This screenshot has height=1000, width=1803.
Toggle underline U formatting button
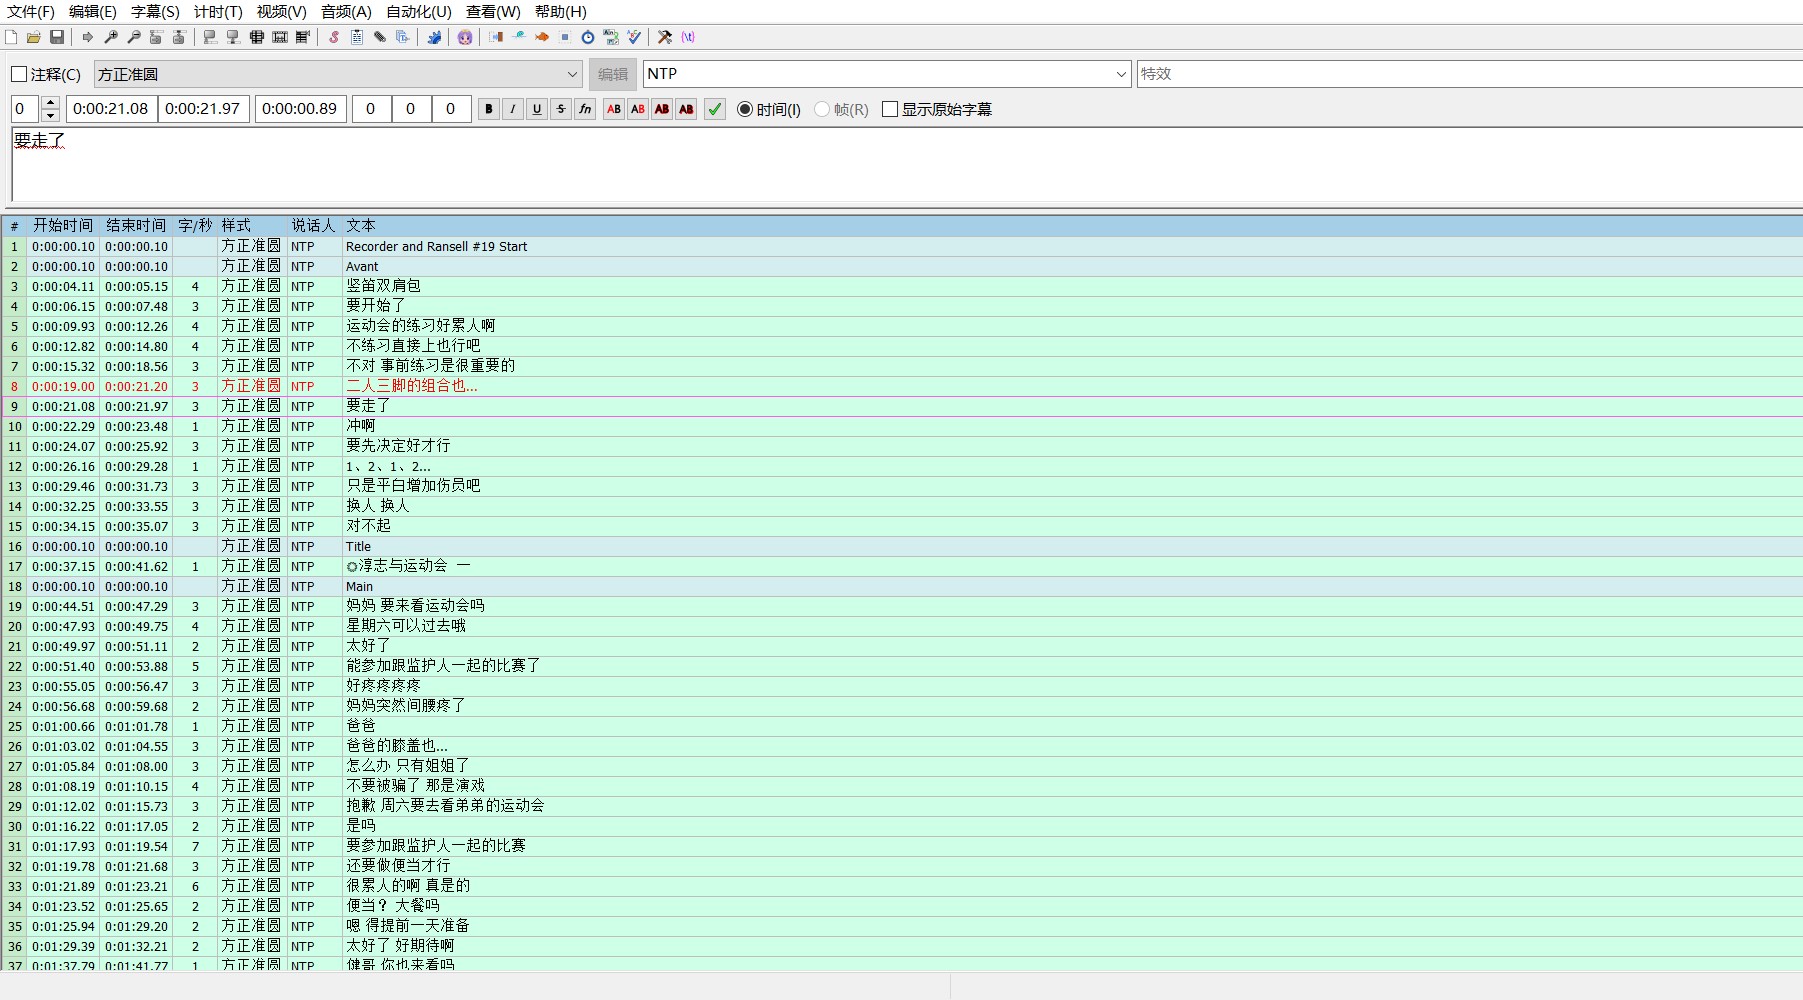[537, 109]
